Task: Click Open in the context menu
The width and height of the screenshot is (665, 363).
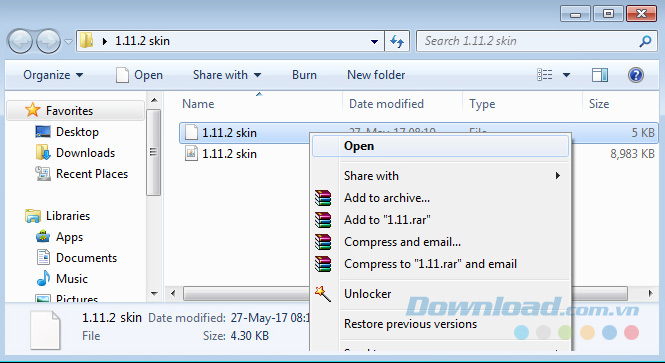Action: pyautogui.click(x=441, y=146)
